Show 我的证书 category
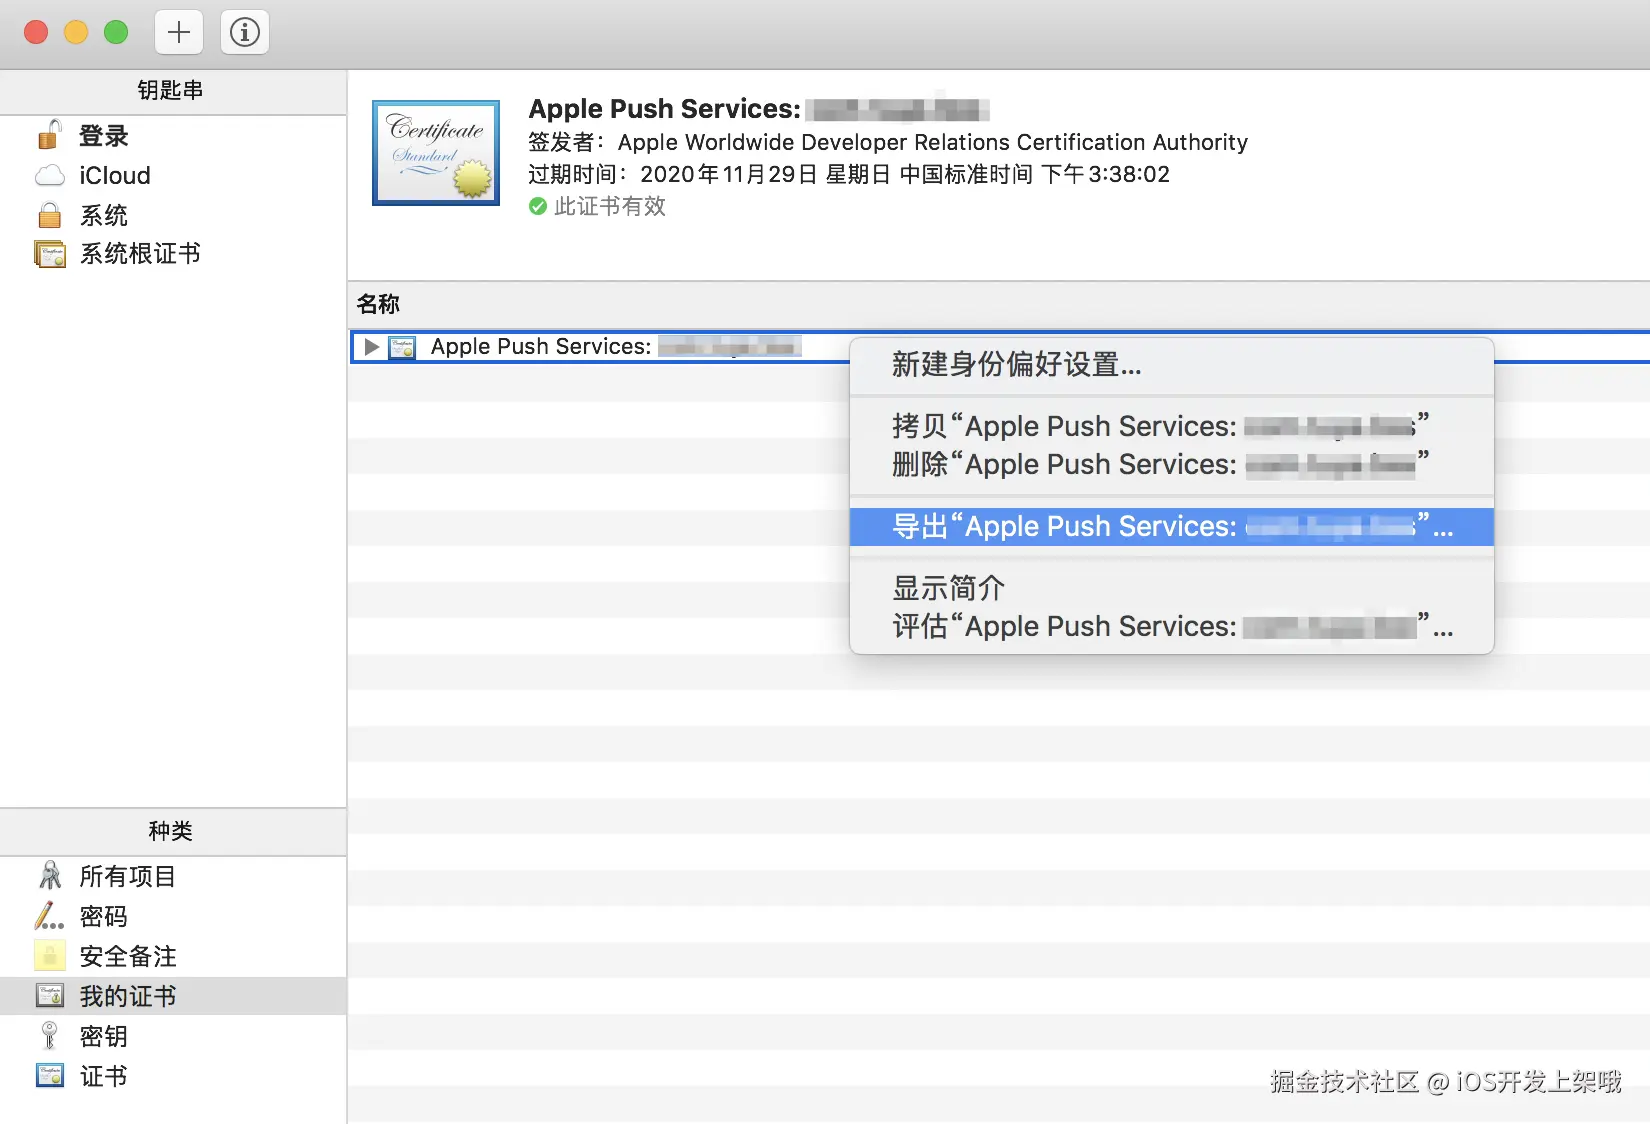Viewport: 1650px width, 1124px height. [x=173, y=996]
